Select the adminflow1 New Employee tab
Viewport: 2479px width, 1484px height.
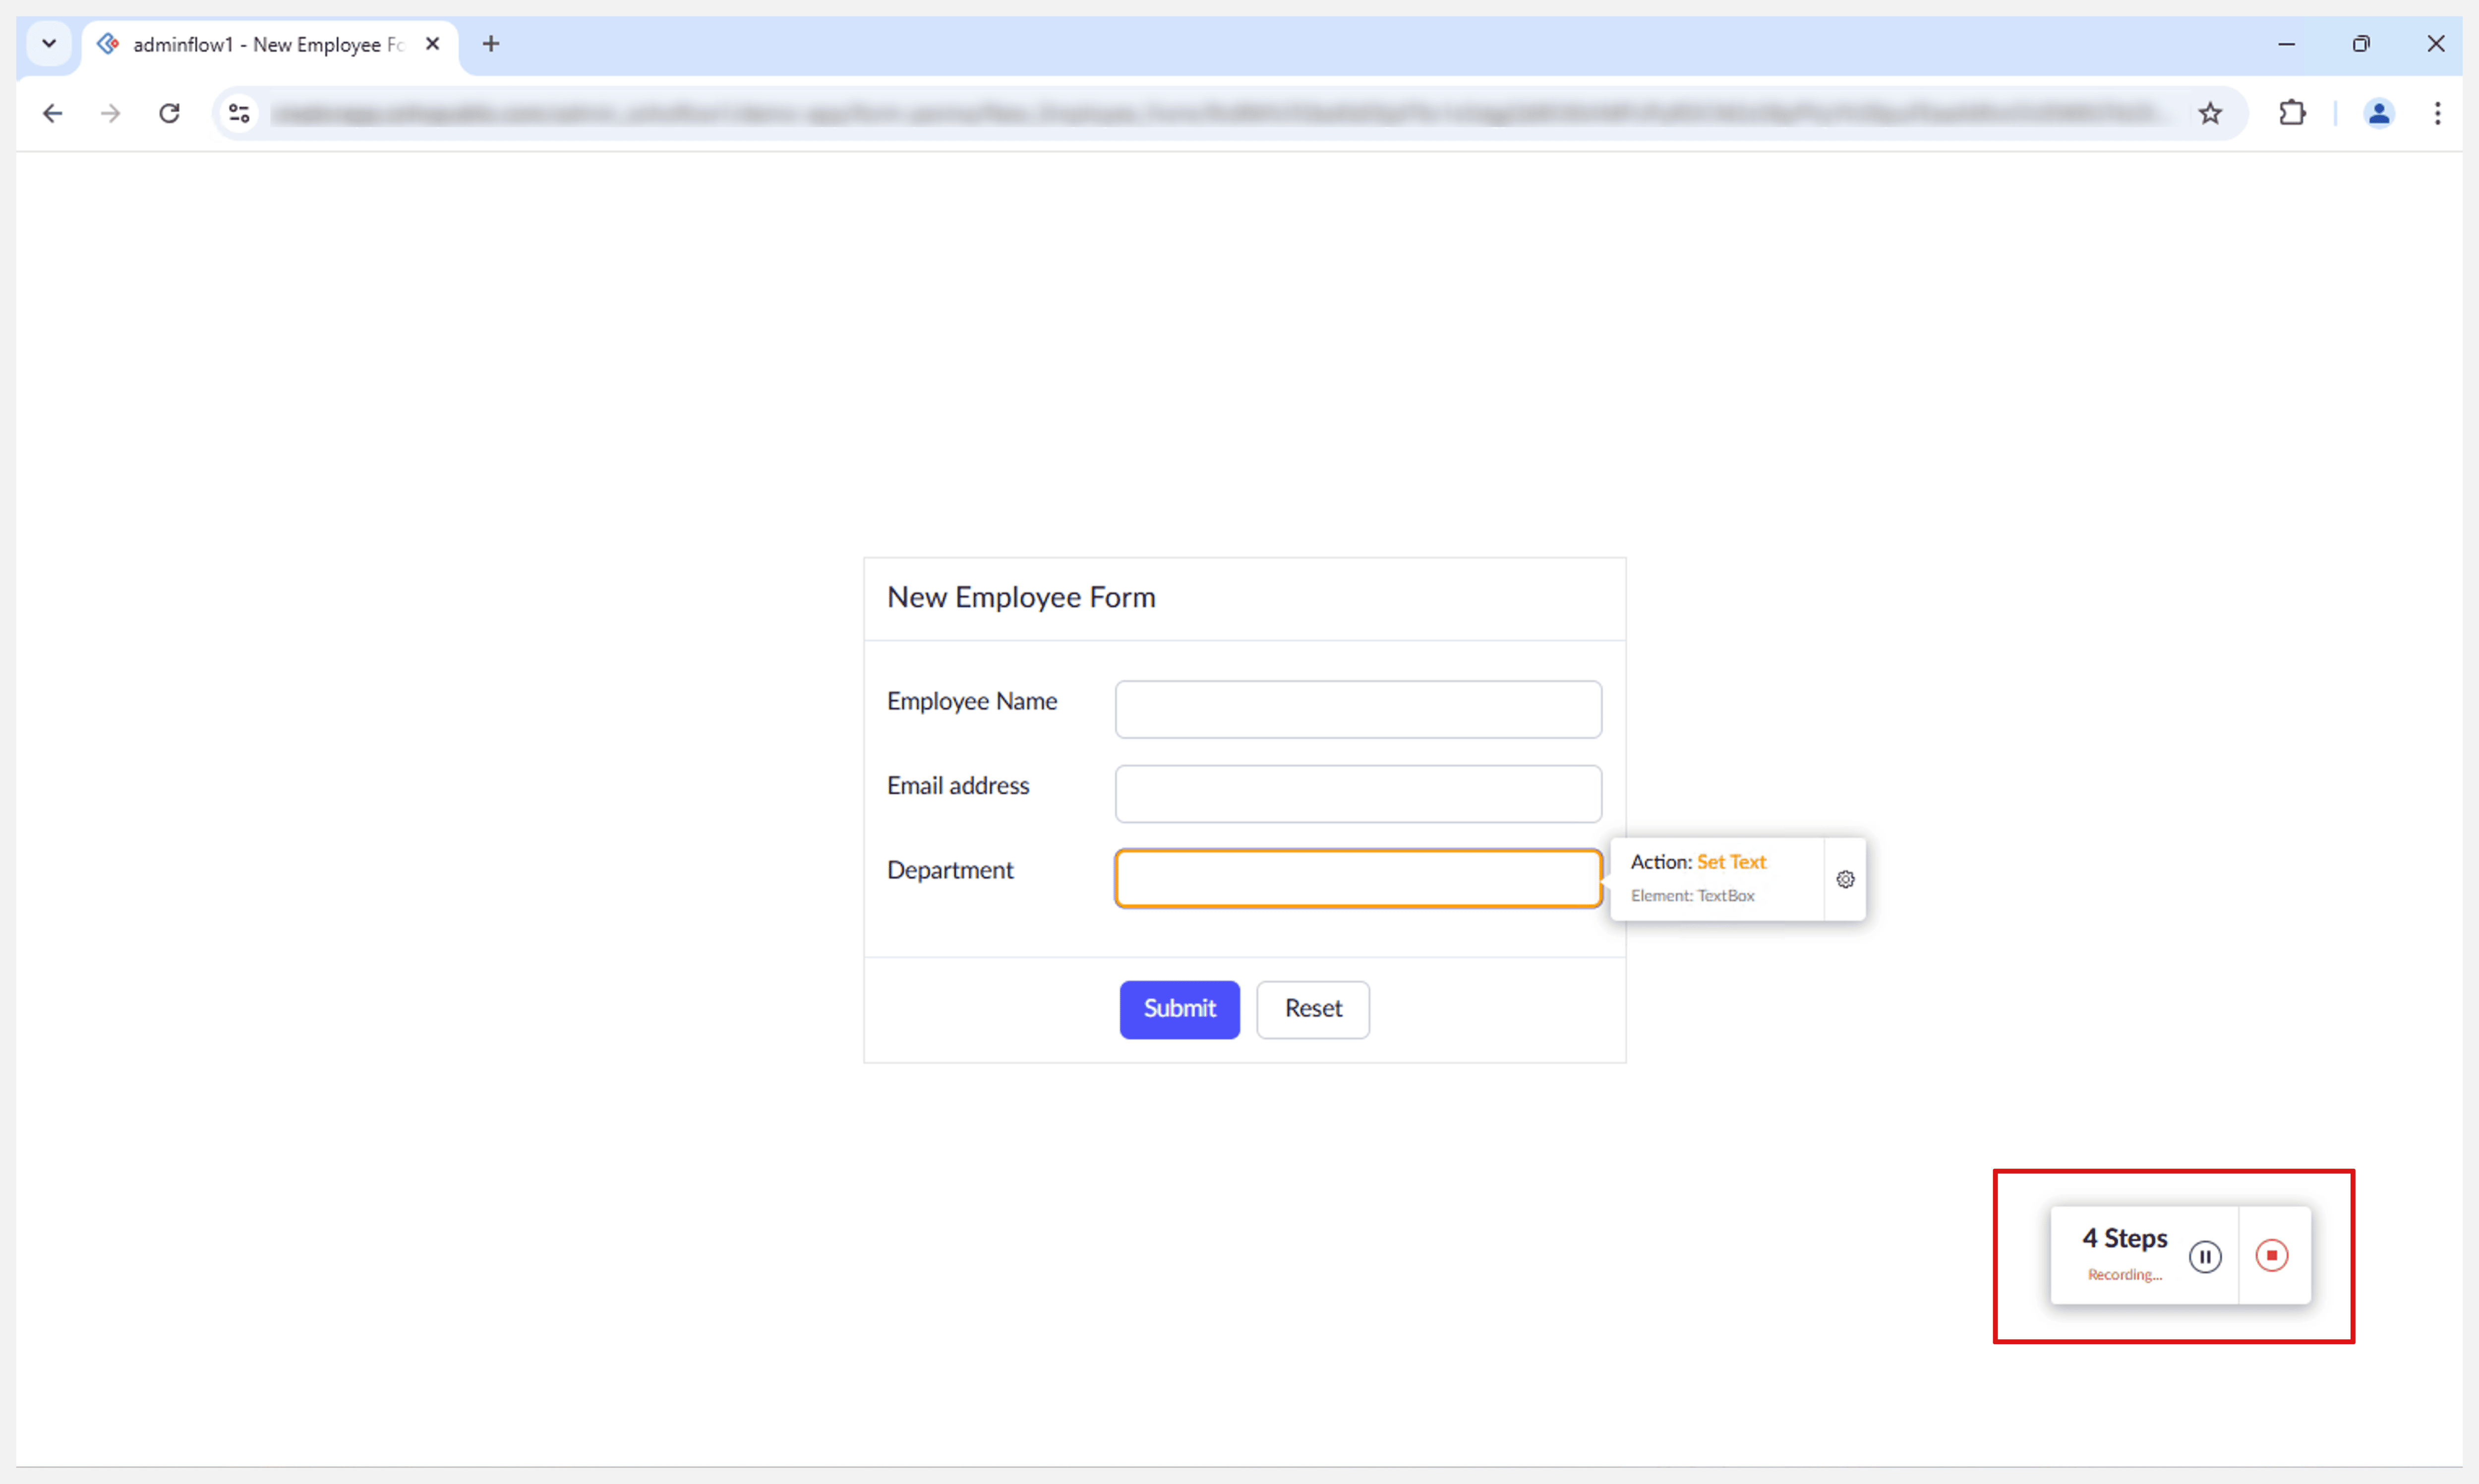(265, 44)
